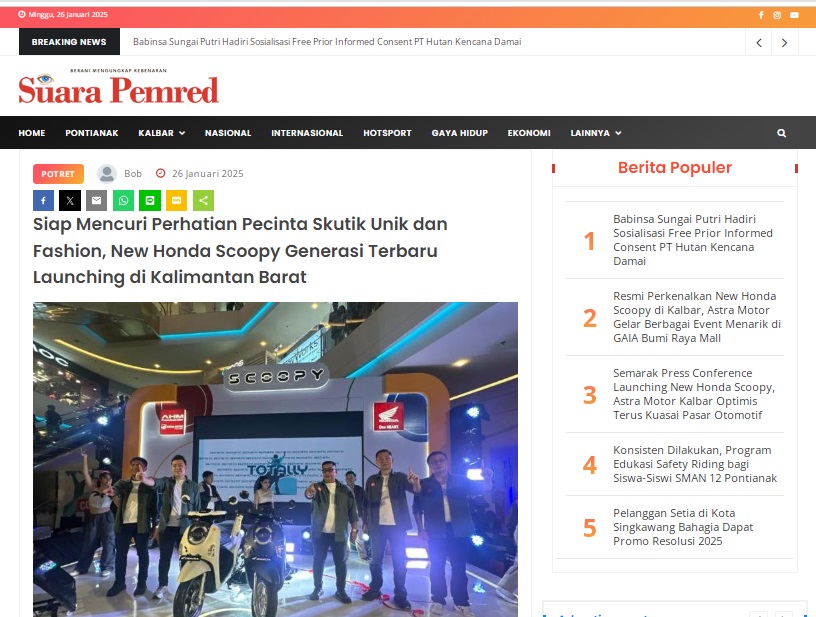Expand the Kalbar menu dropdown

(x=162, y=133)
